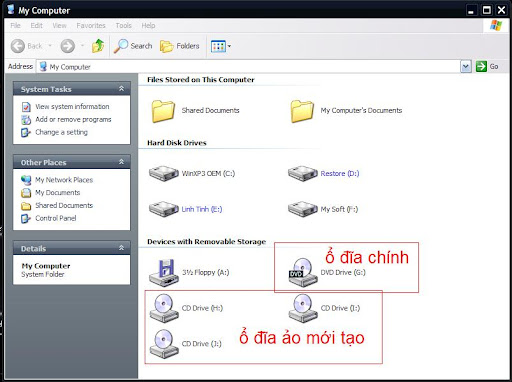Open My Network Places link
This screenshot has height=382, width=512.
[x=64, y=180]
